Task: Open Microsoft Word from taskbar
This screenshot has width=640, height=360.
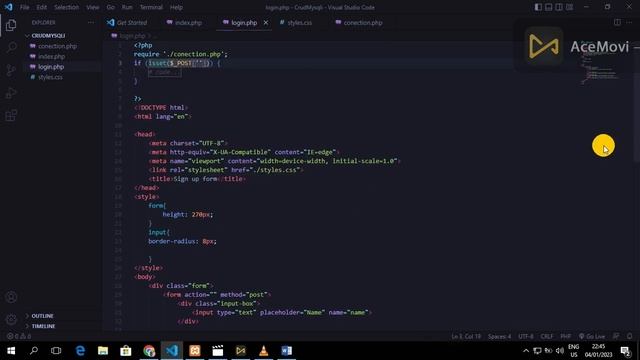Action: (x=287, y=351)
